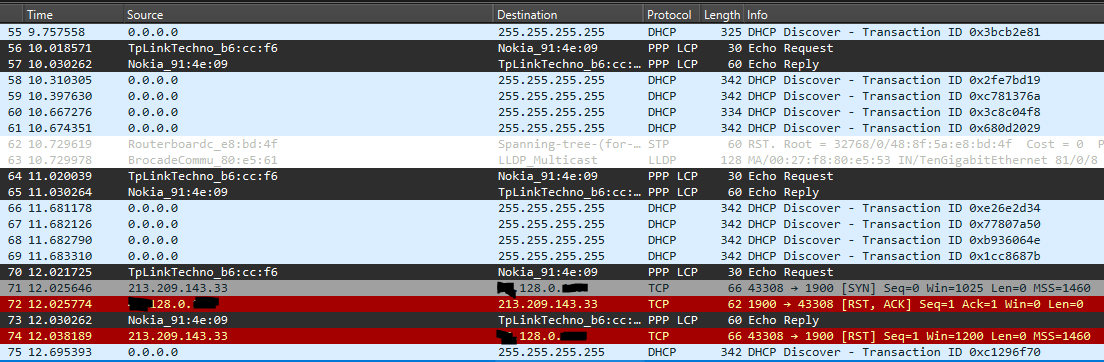
Task: Sort by the Info column header
Action: coord(923,15)
